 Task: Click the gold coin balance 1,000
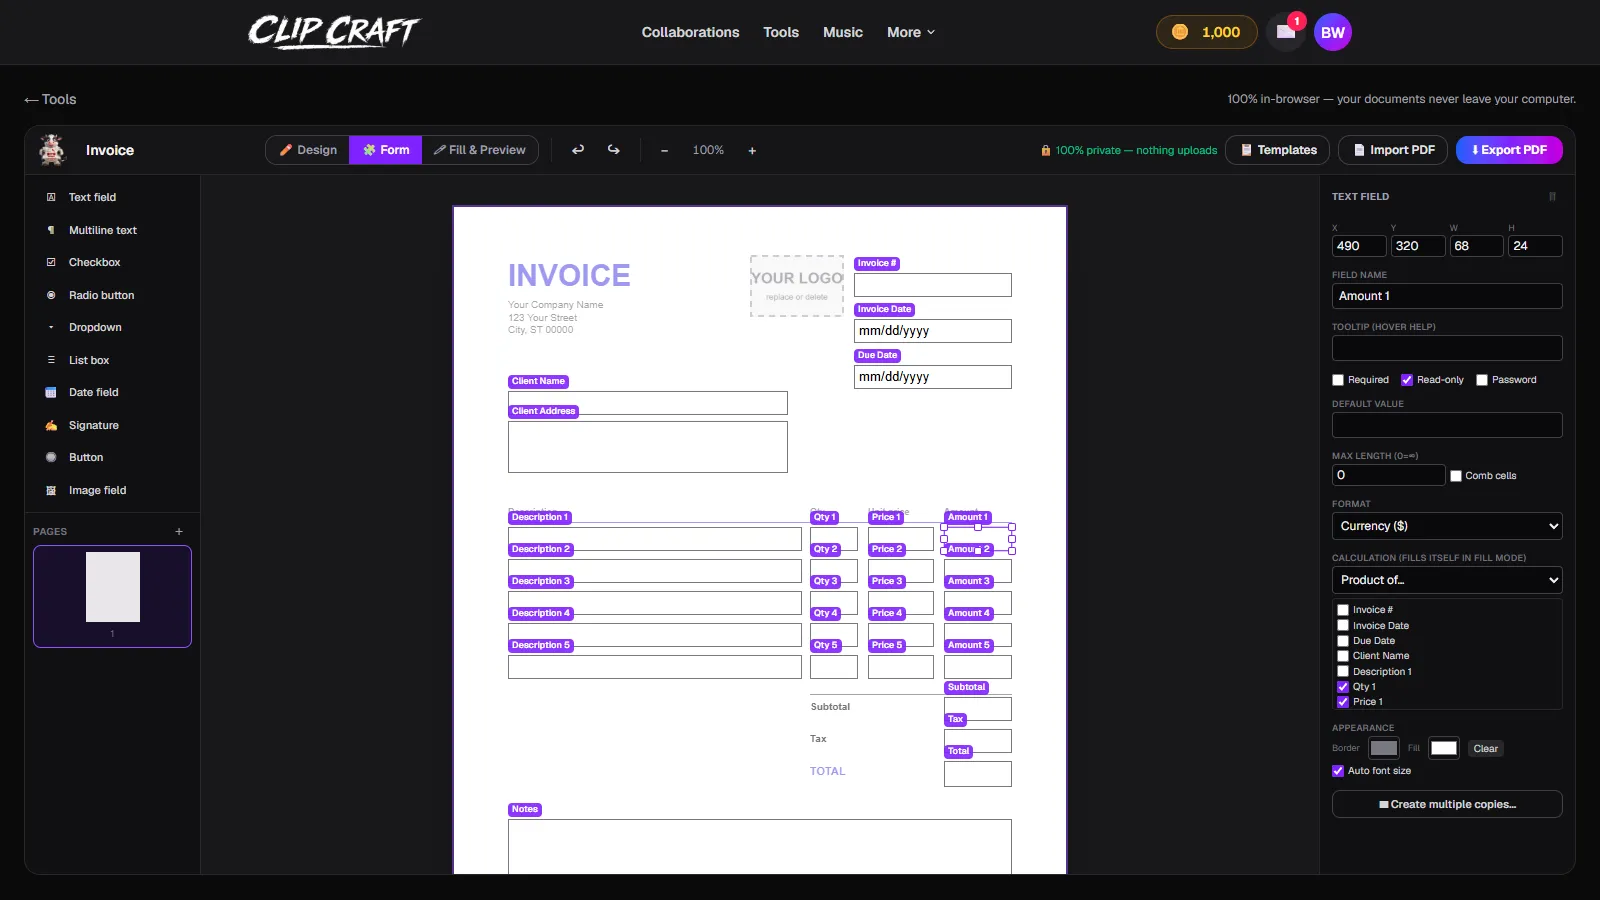(1207, 32)
